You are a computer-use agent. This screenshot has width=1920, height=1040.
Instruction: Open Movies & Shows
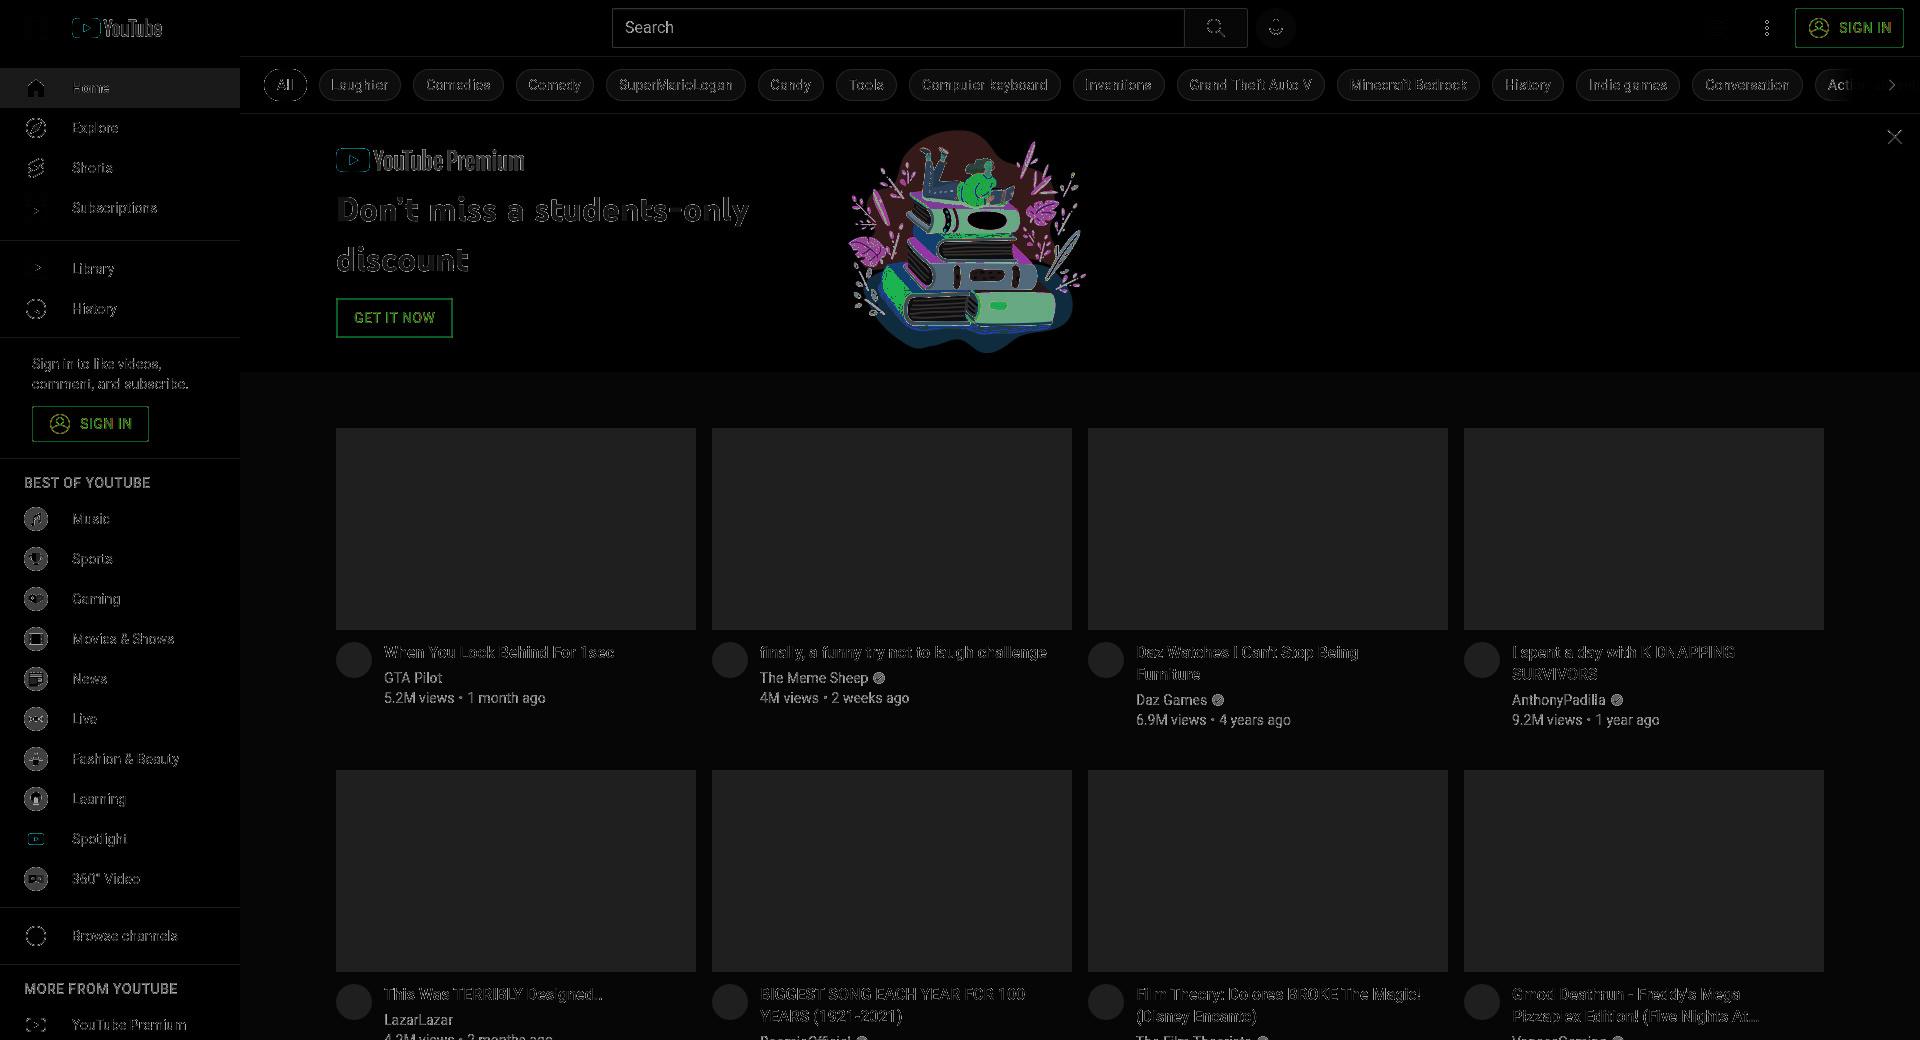click(120, 639)
